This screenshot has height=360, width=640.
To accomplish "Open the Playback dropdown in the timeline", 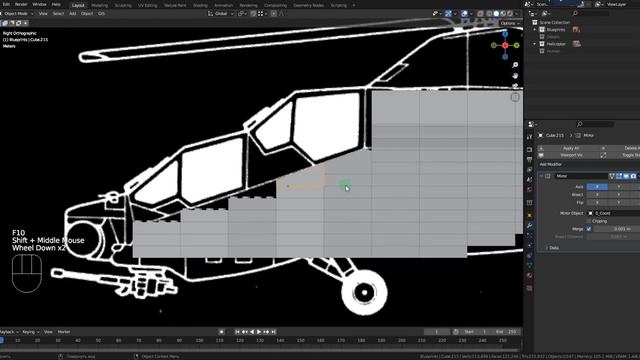I will pos(9,332).
